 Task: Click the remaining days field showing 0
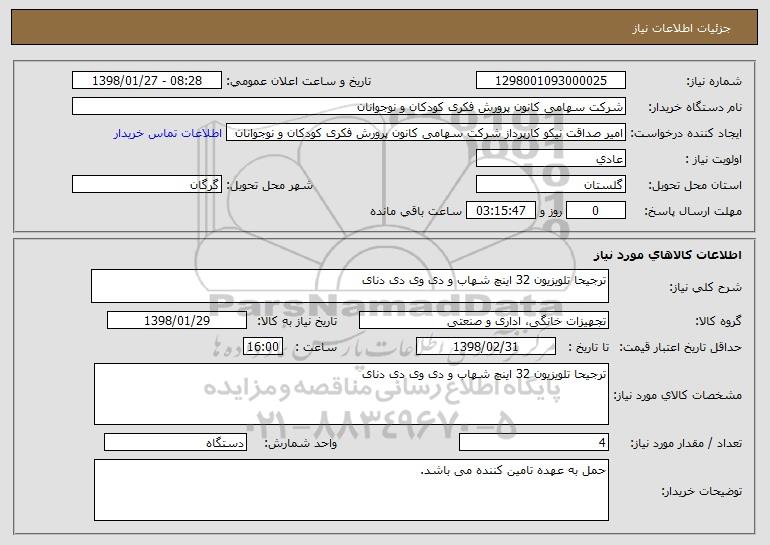(x=596, y=210)
